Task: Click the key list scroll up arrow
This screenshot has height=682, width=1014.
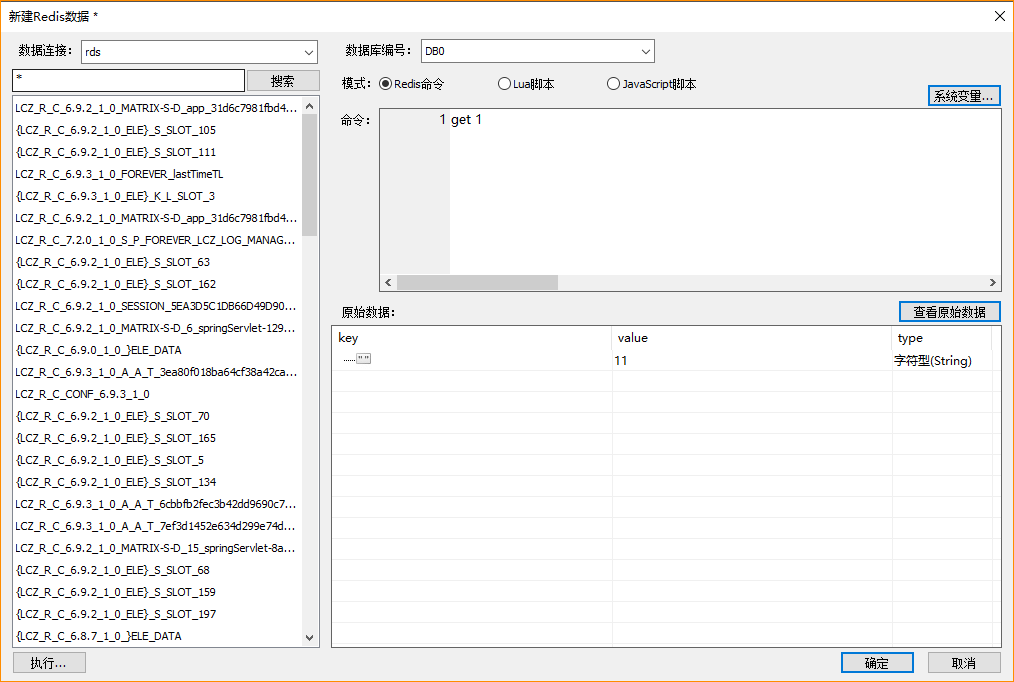Action: pos(309,107)
